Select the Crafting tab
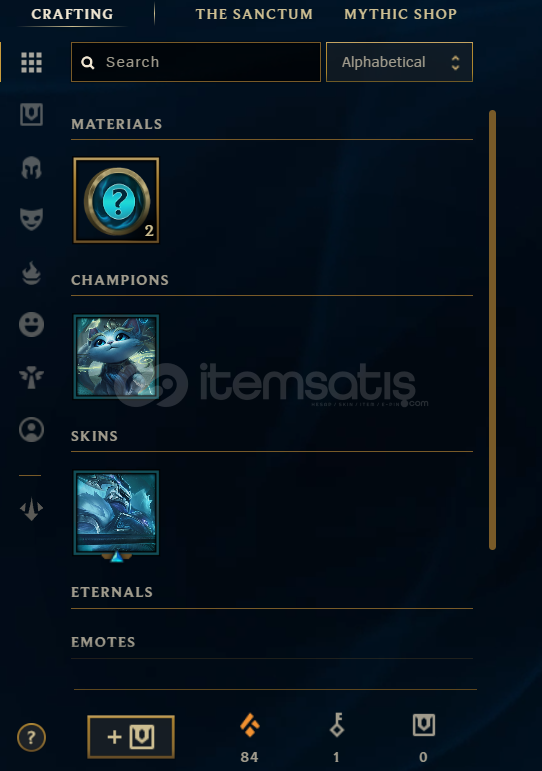The image size is (542, 771). point(72,14)
